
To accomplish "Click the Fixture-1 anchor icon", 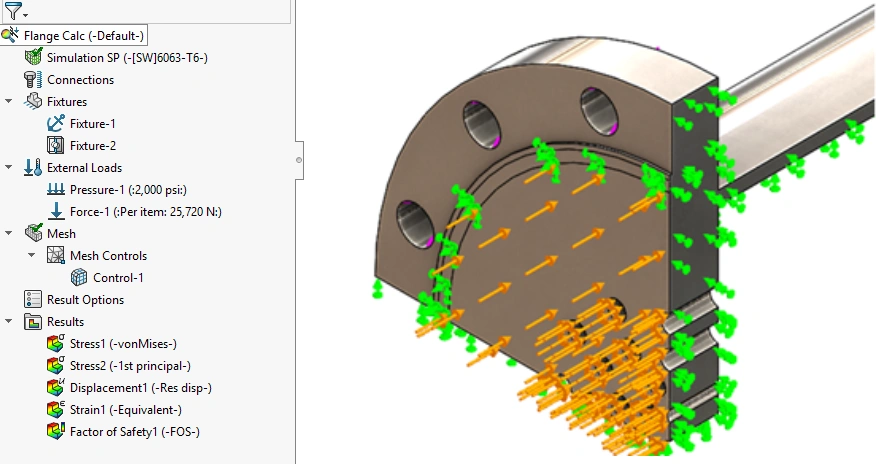I will 56,123.
